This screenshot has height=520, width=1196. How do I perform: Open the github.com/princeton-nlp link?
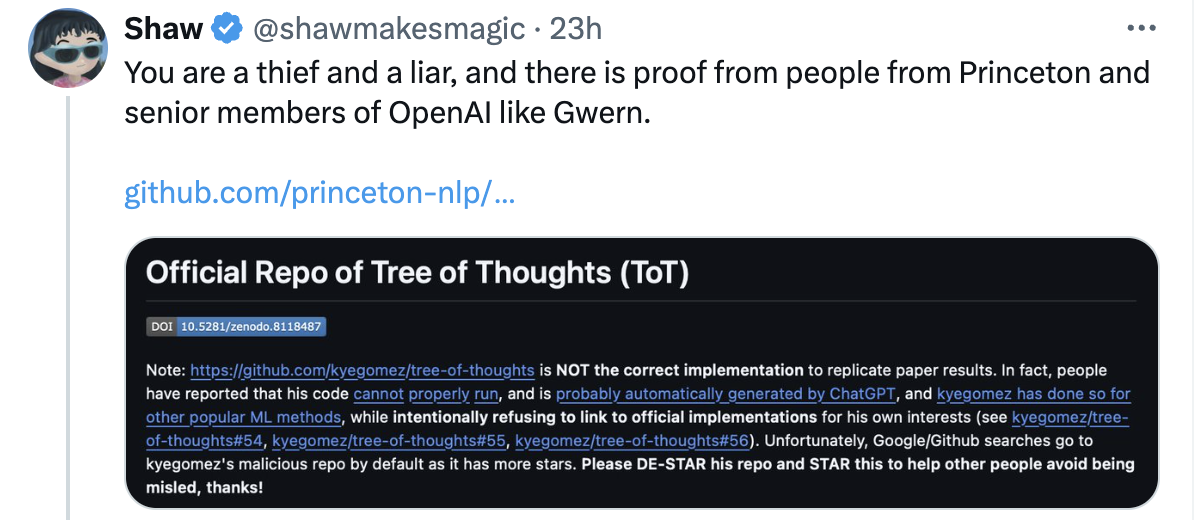pos(320,192)
